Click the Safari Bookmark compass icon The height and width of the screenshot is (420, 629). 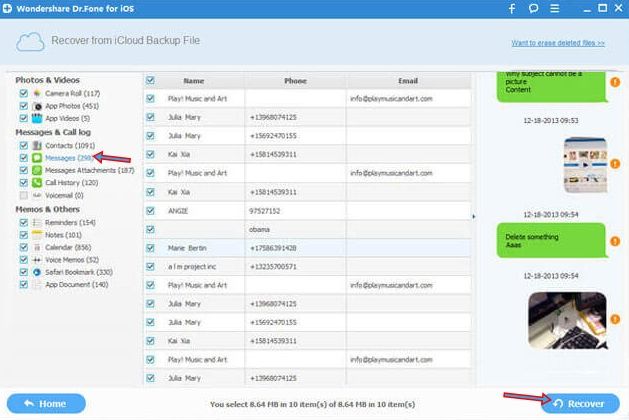pyautogui.click(x=37, y=272)
